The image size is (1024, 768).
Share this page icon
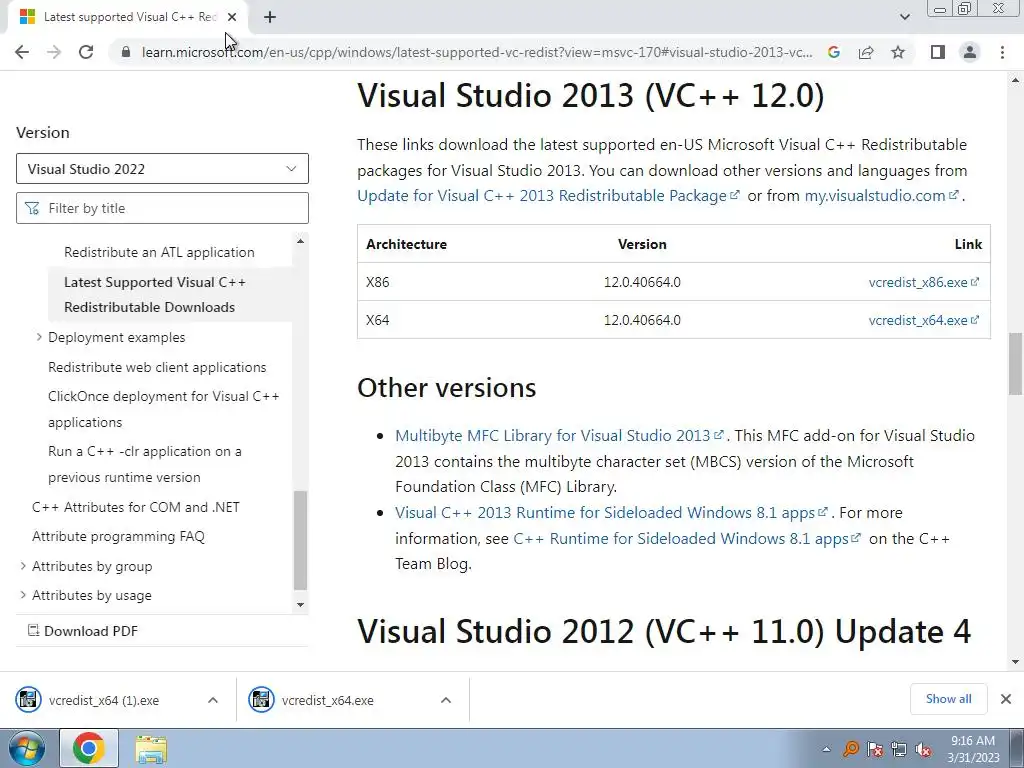[x=866, y=52]
